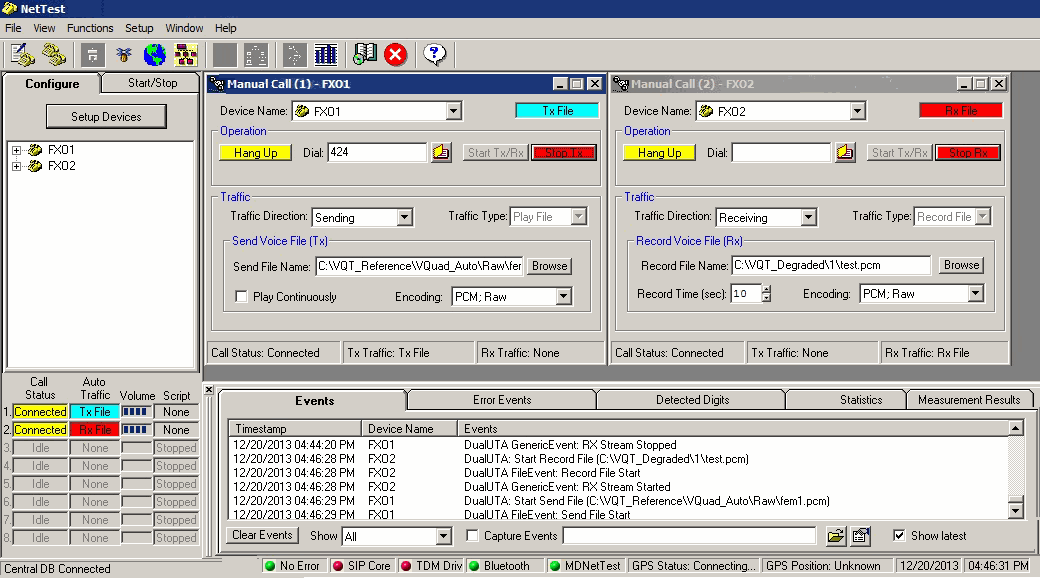Open the View menu
Screen dimensions: 1040x578
coord(44,28)
